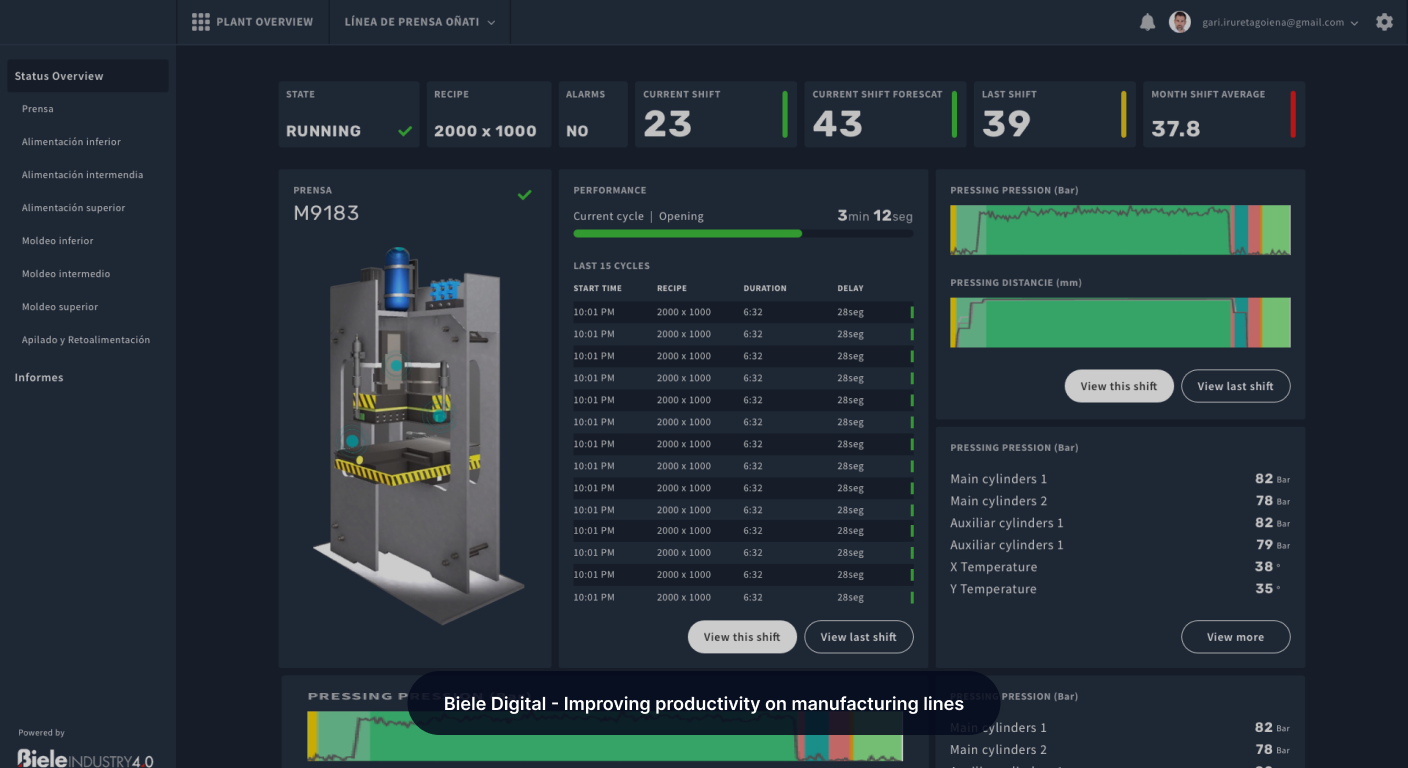Open the Prensa sidebar item

(38, 109)
